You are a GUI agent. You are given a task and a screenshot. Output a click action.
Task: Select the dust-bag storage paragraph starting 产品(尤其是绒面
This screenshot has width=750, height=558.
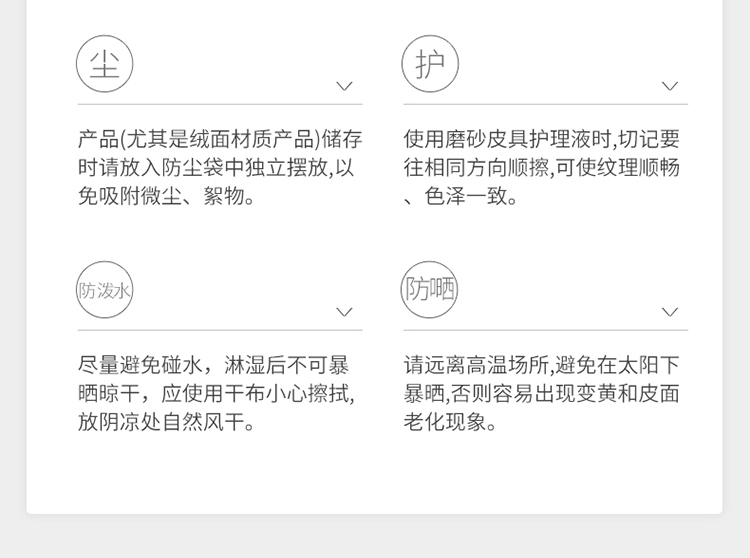point(220,167)
